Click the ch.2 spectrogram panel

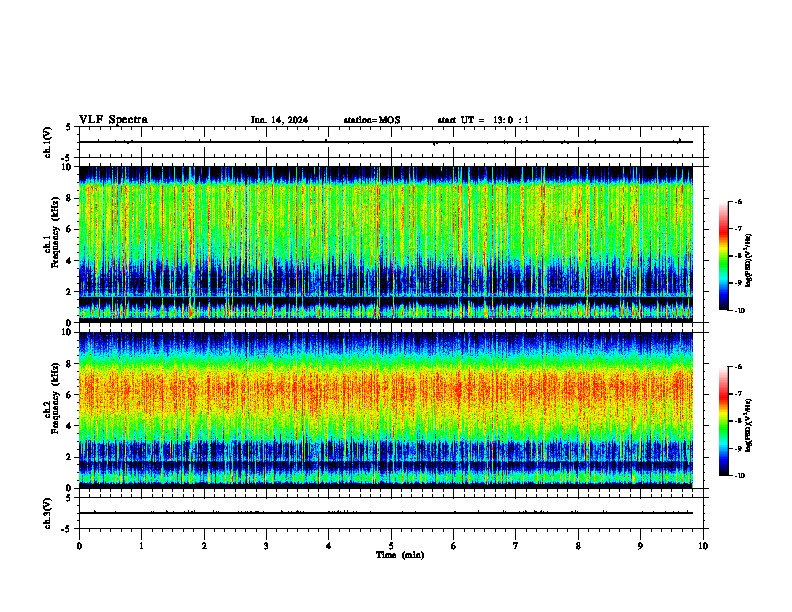[386, 410]
